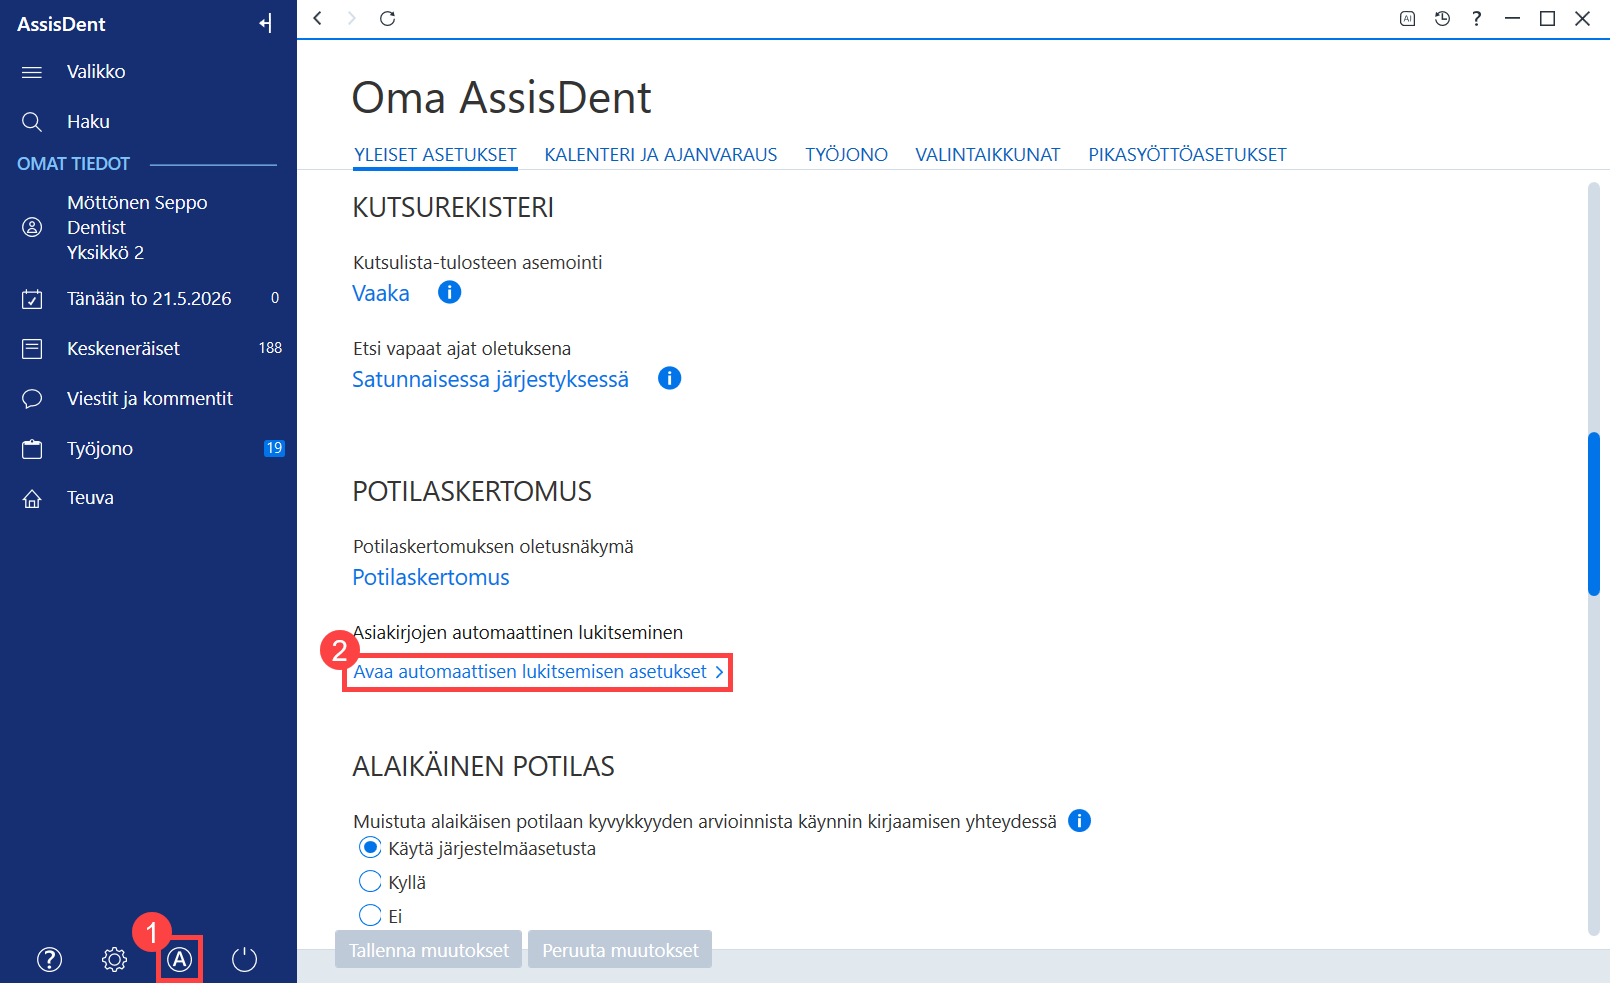Switch to Pikasyöttöasetukset tab
This screenshot has width=1610, height=983.
1187,155
